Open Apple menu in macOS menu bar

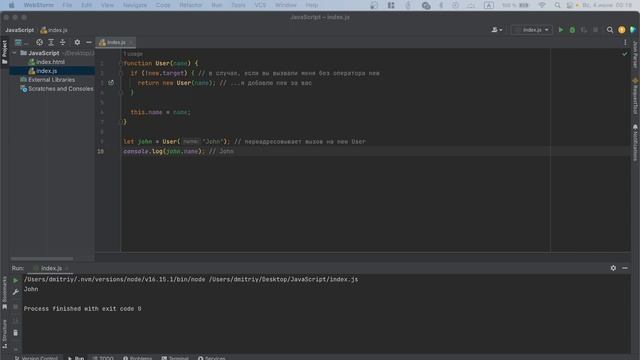tap(11, 5)
